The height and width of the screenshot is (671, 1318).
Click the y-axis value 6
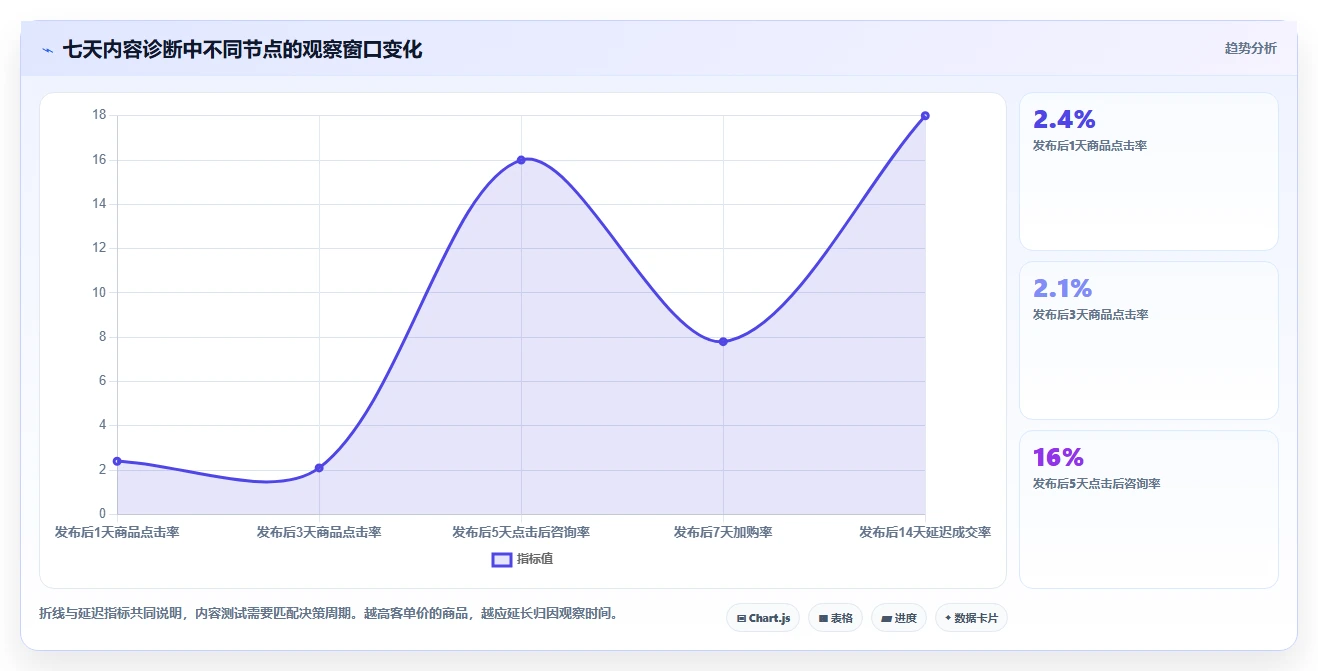tap(102, 381)
